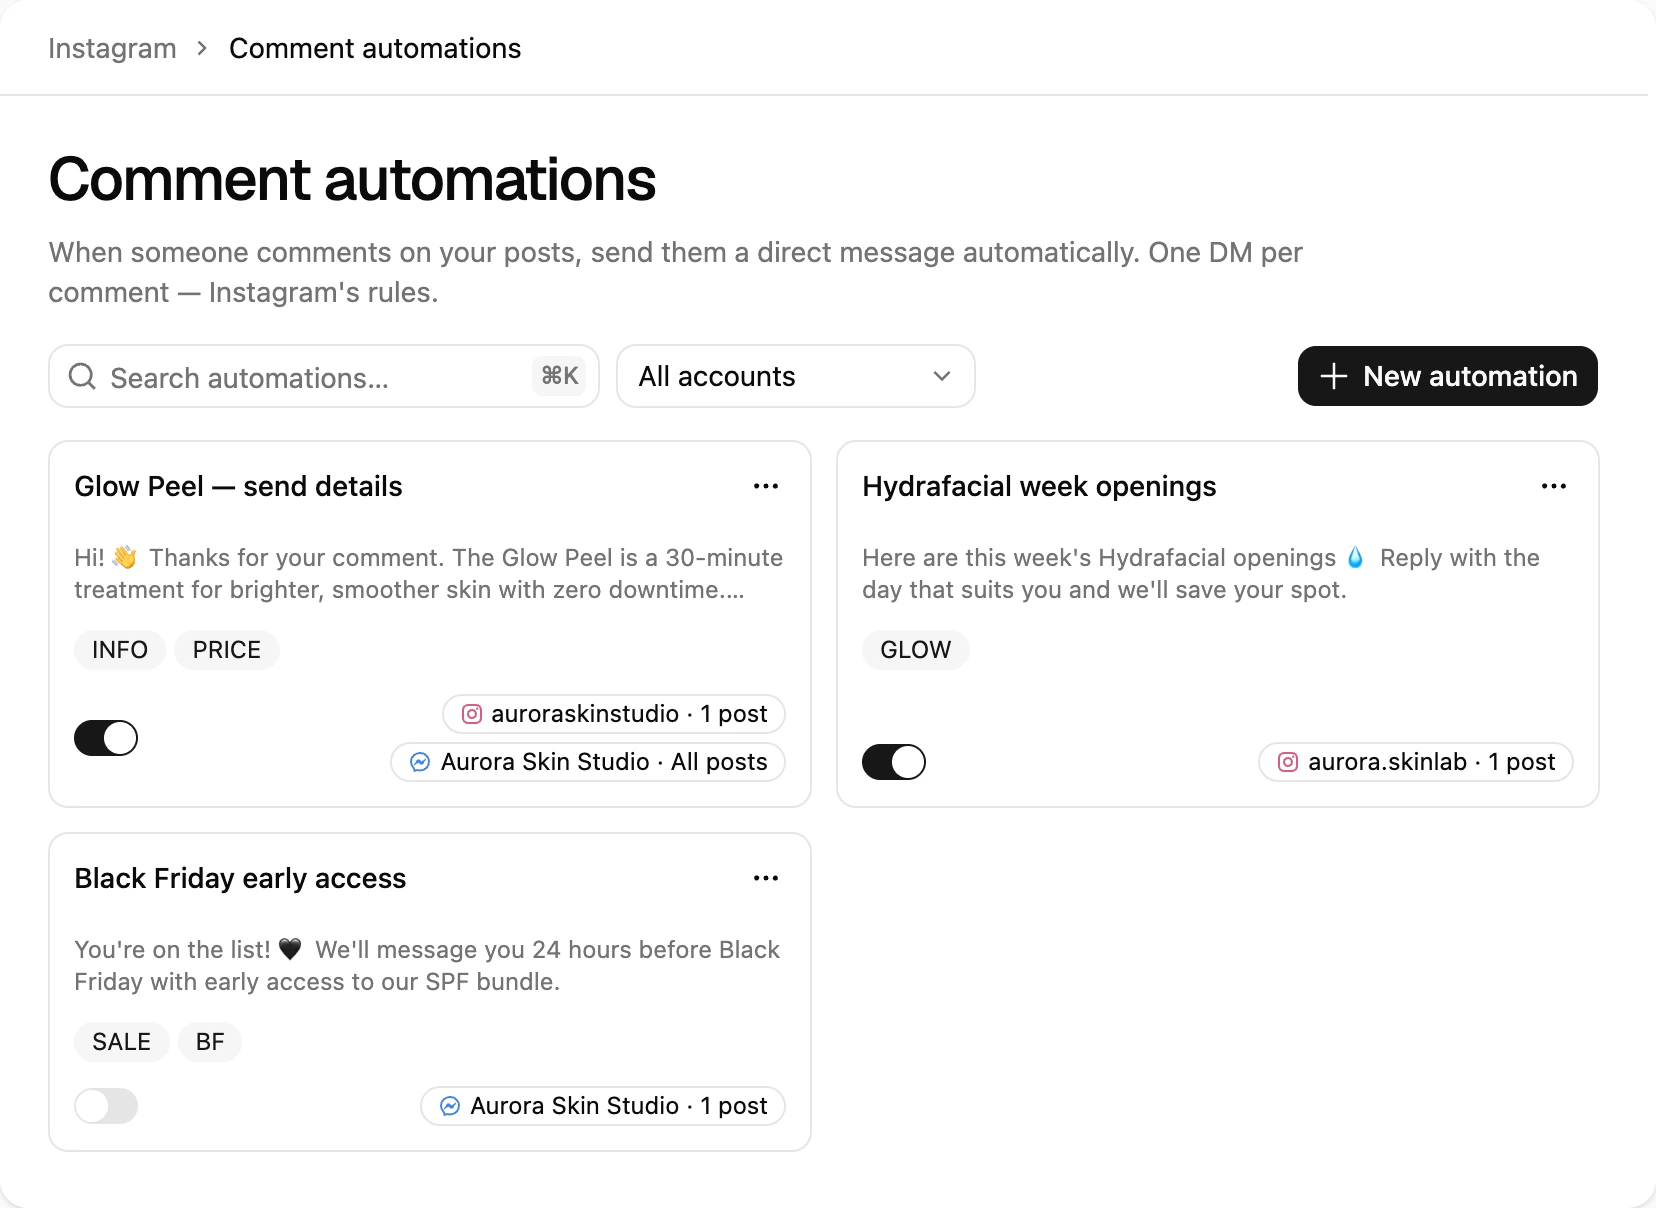Click the ⌘K shortcut badge
1656x1208 pixels.
560,376
